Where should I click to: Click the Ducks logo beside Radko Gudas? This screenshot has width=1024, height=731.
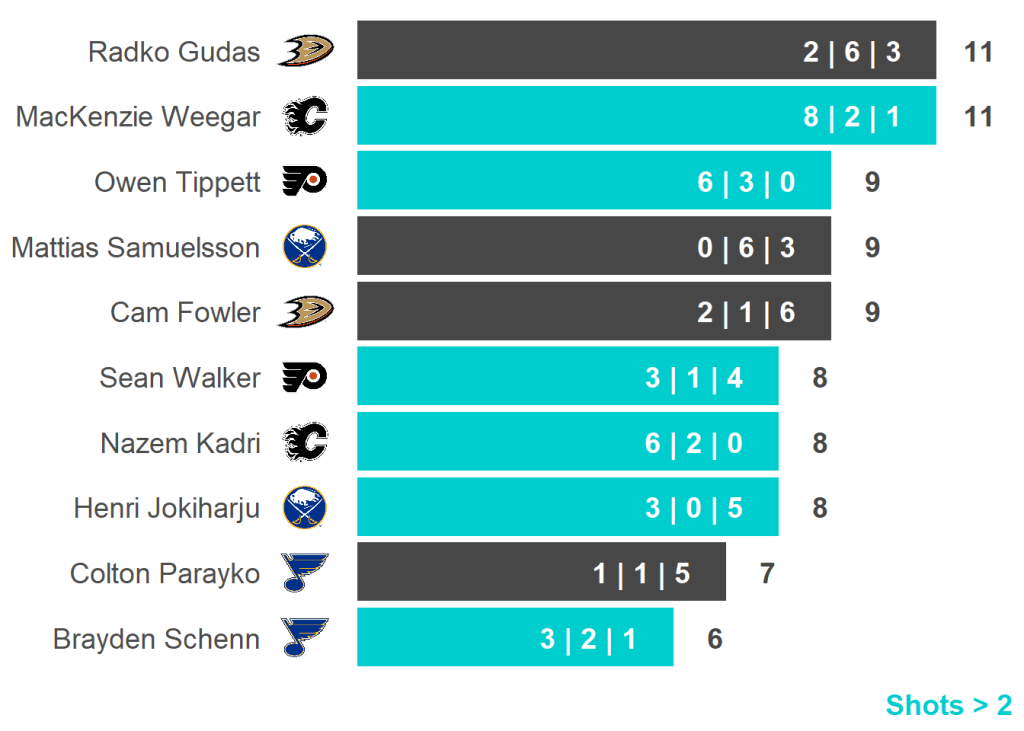[305, 51]
